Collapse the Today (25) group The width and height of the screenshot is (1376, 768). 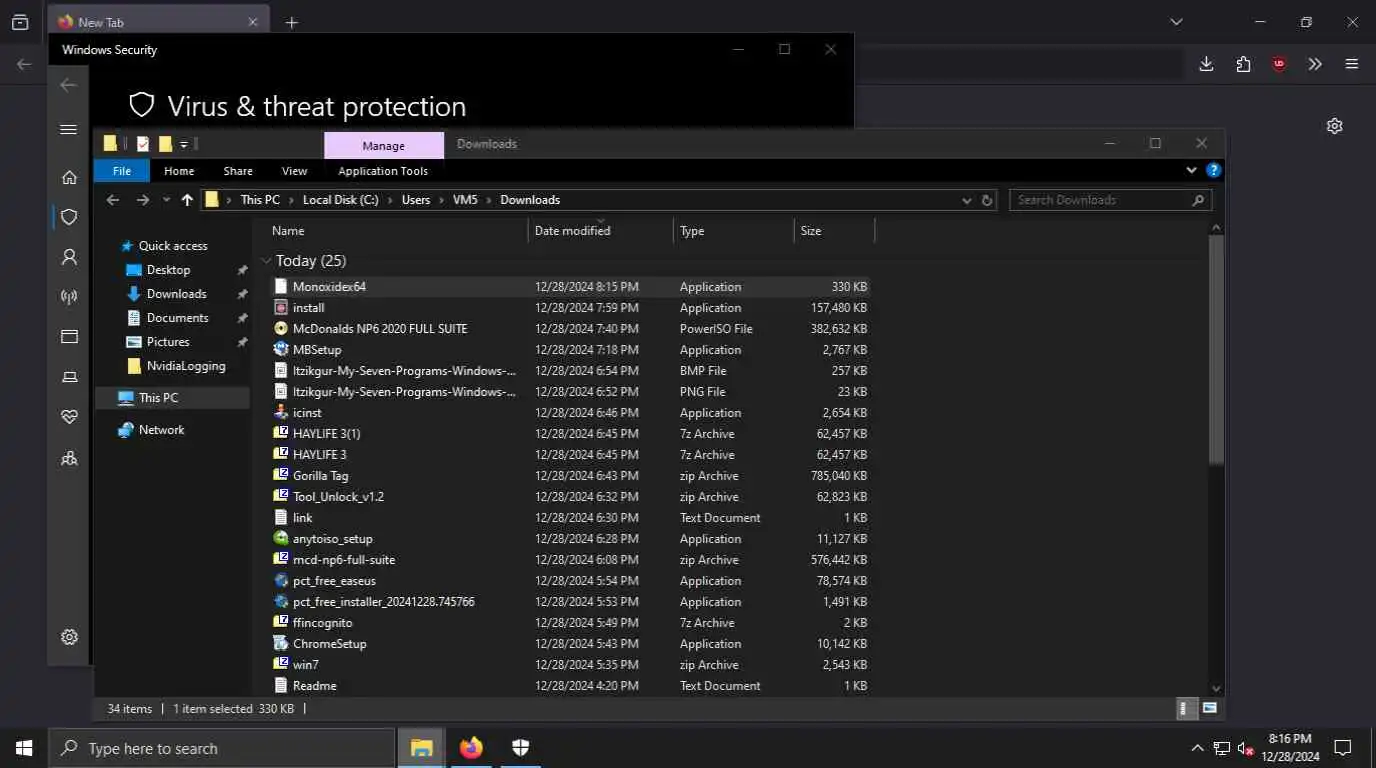coord(266,261)
